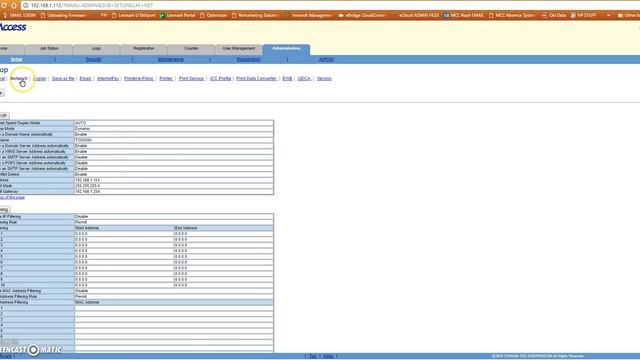Open the eBridge CloudConnect bookmark

click(362, 15)
